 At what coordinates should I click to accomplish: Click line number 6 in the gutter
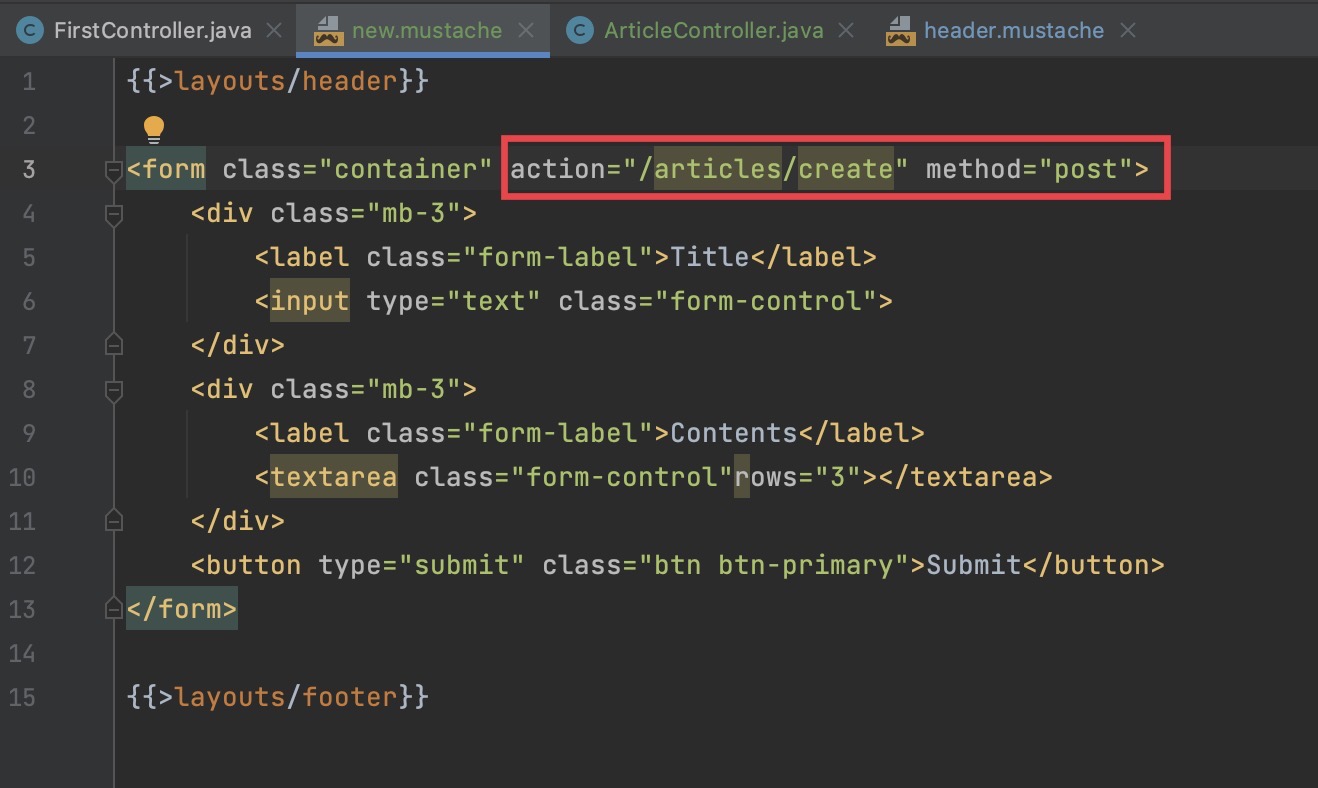point(27,301)
